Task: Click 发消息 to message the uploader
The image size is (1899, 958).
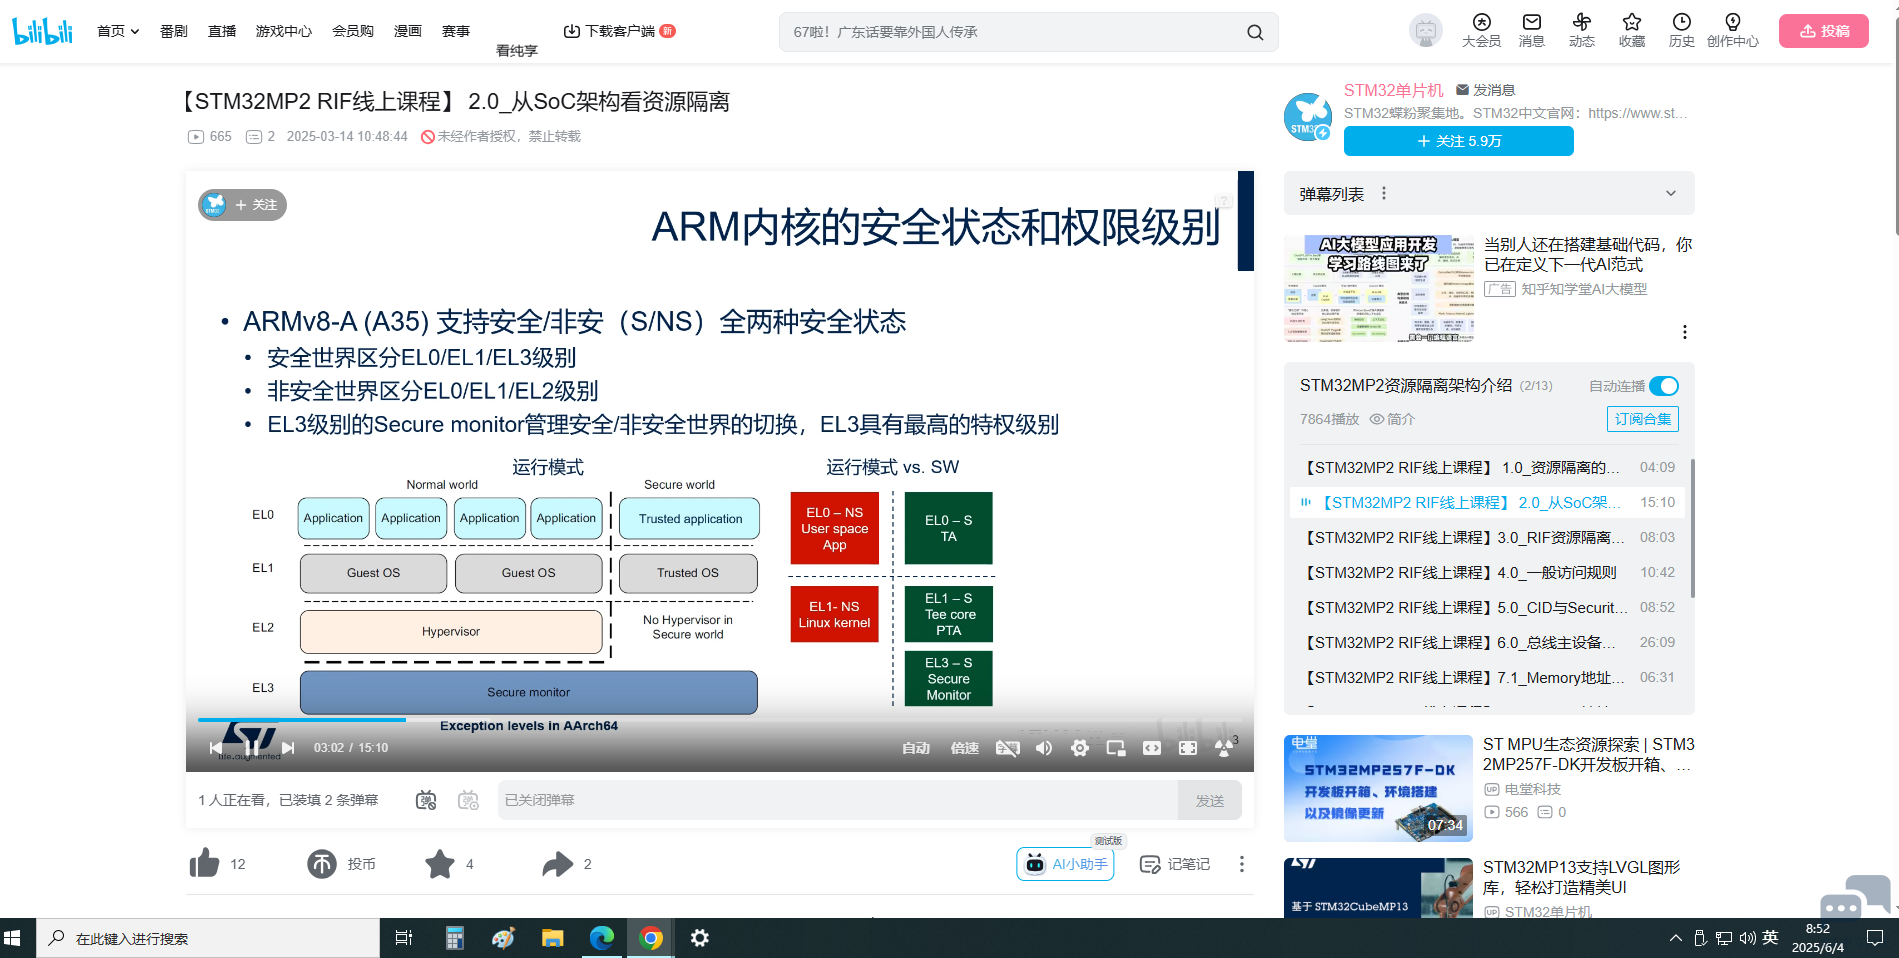Action: coord(1485,90)
